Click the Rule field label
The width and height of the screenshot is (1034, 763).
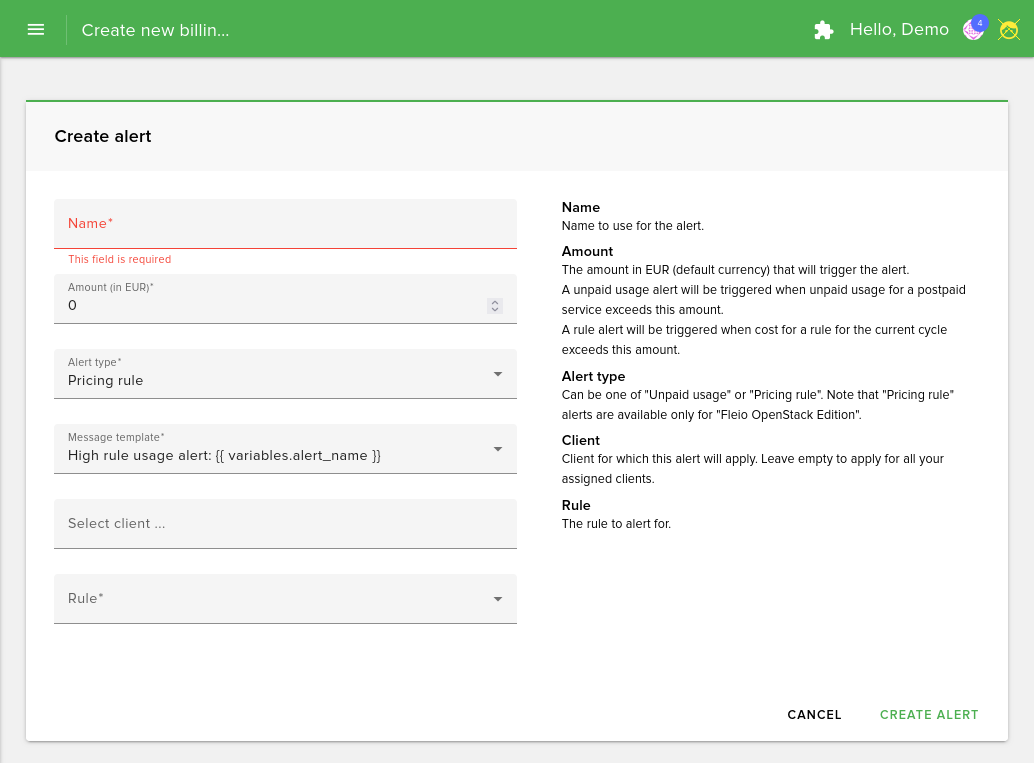86,599
